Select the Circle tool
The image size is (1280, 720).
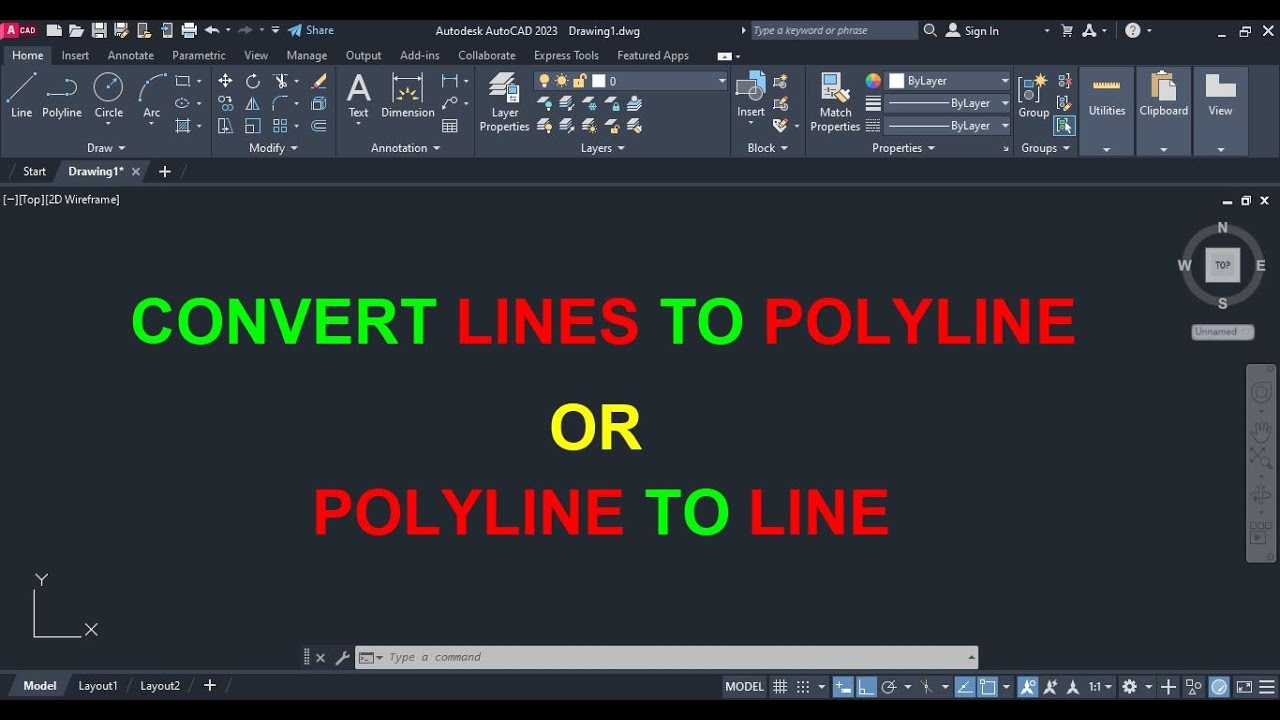point(108,96)
